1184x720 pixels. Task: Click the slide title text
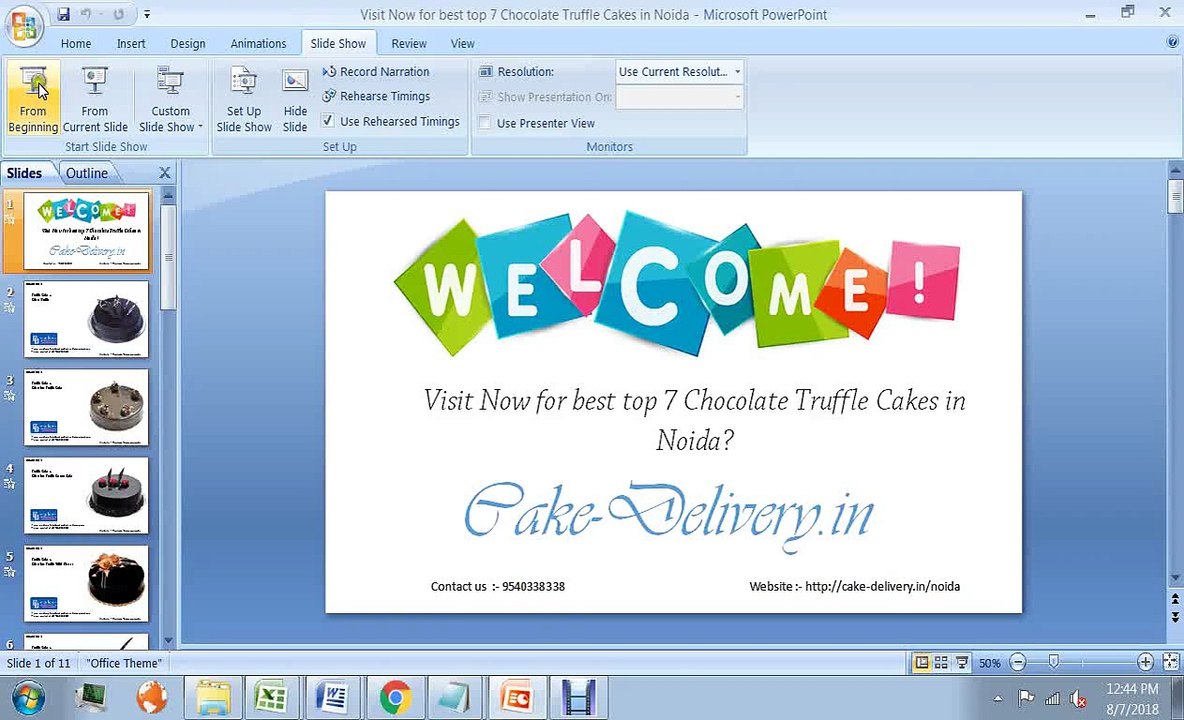coord(695,420)
